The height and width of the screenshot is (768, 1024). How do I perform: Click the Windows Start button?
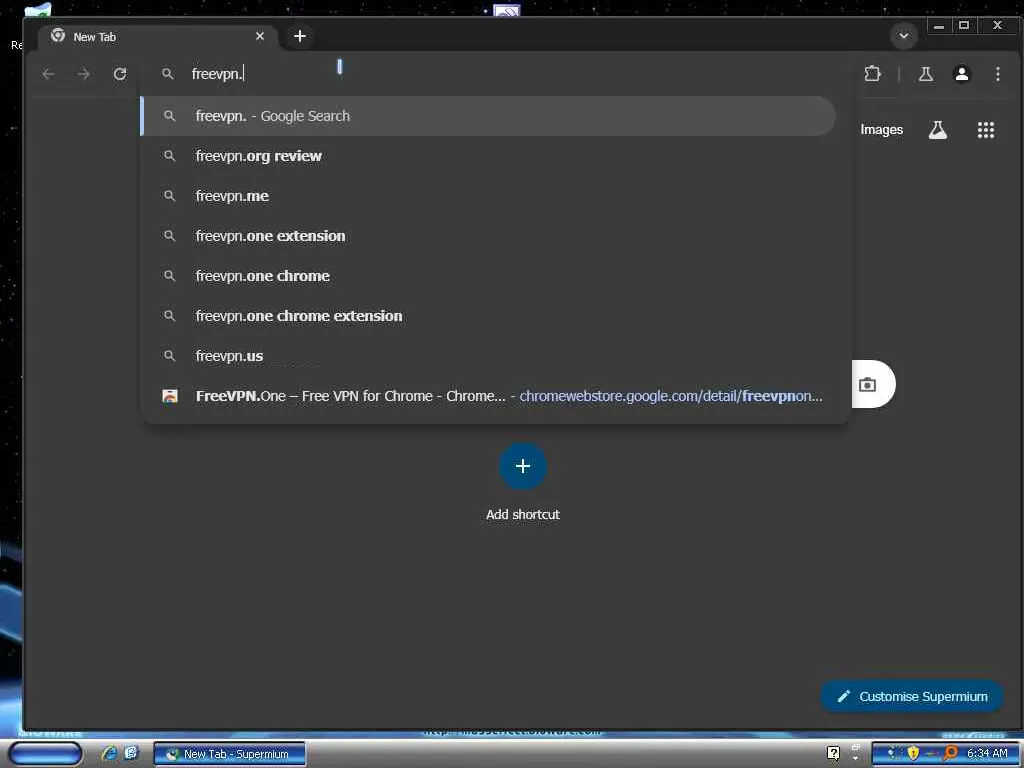coord(44,754)
